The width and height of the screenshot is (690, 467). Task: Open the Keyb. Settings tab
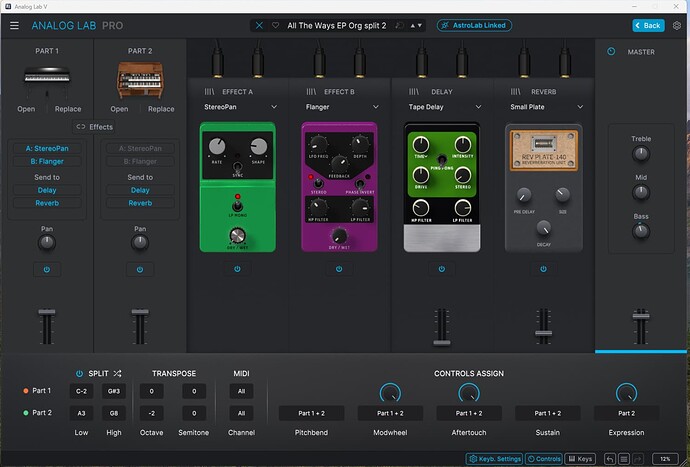494,458
